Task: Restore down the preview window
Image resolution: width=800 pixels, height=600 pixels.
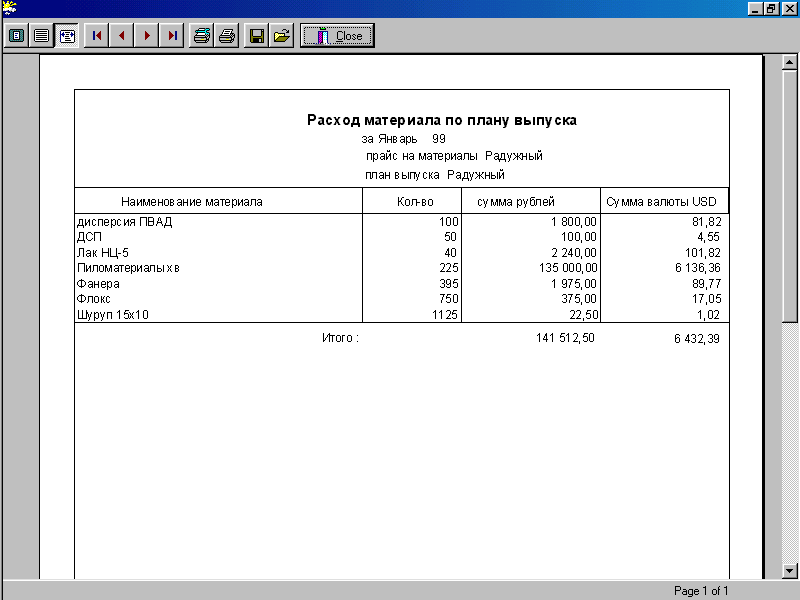Action: coord(772,8)
